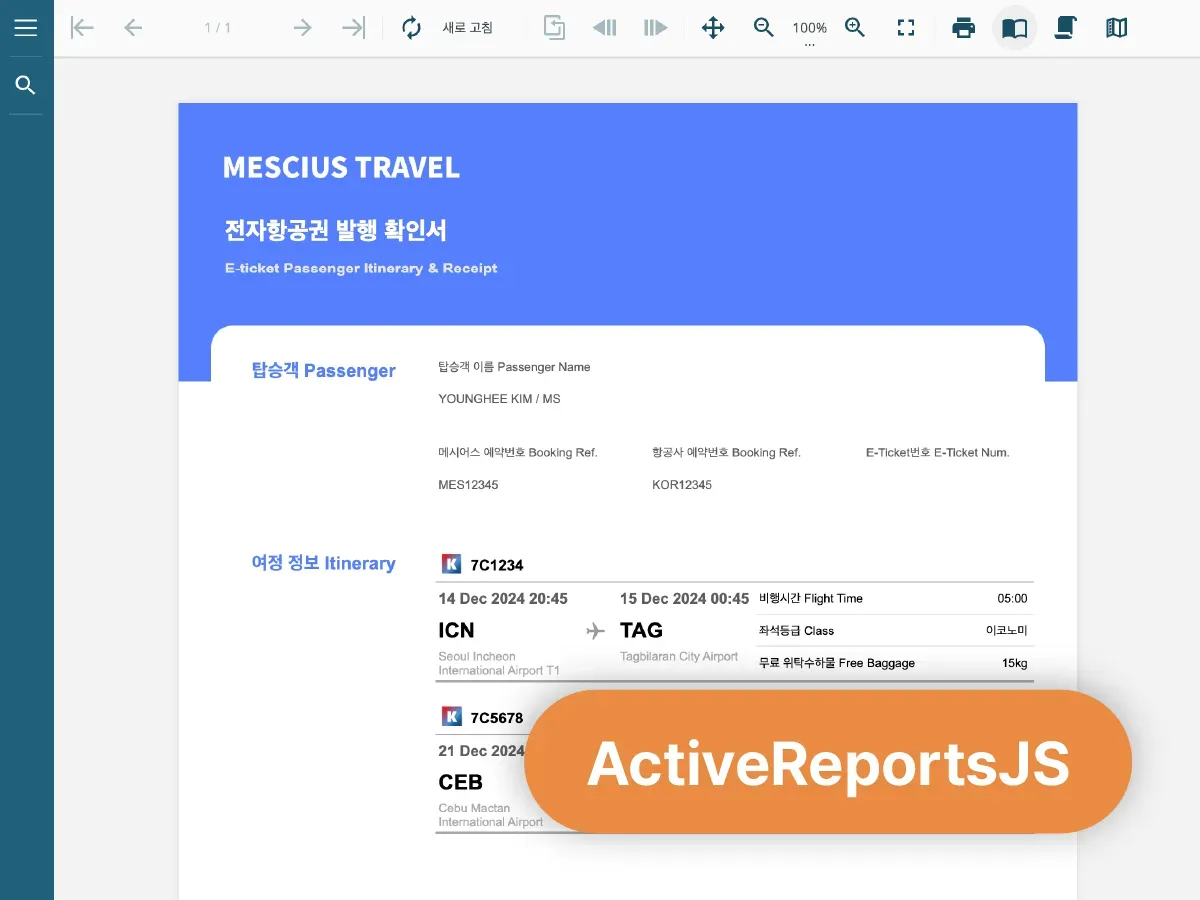The image size is (1200, 900).
Task: Click the 새로 고침 refresh label
Action: (x=468, y=28)
